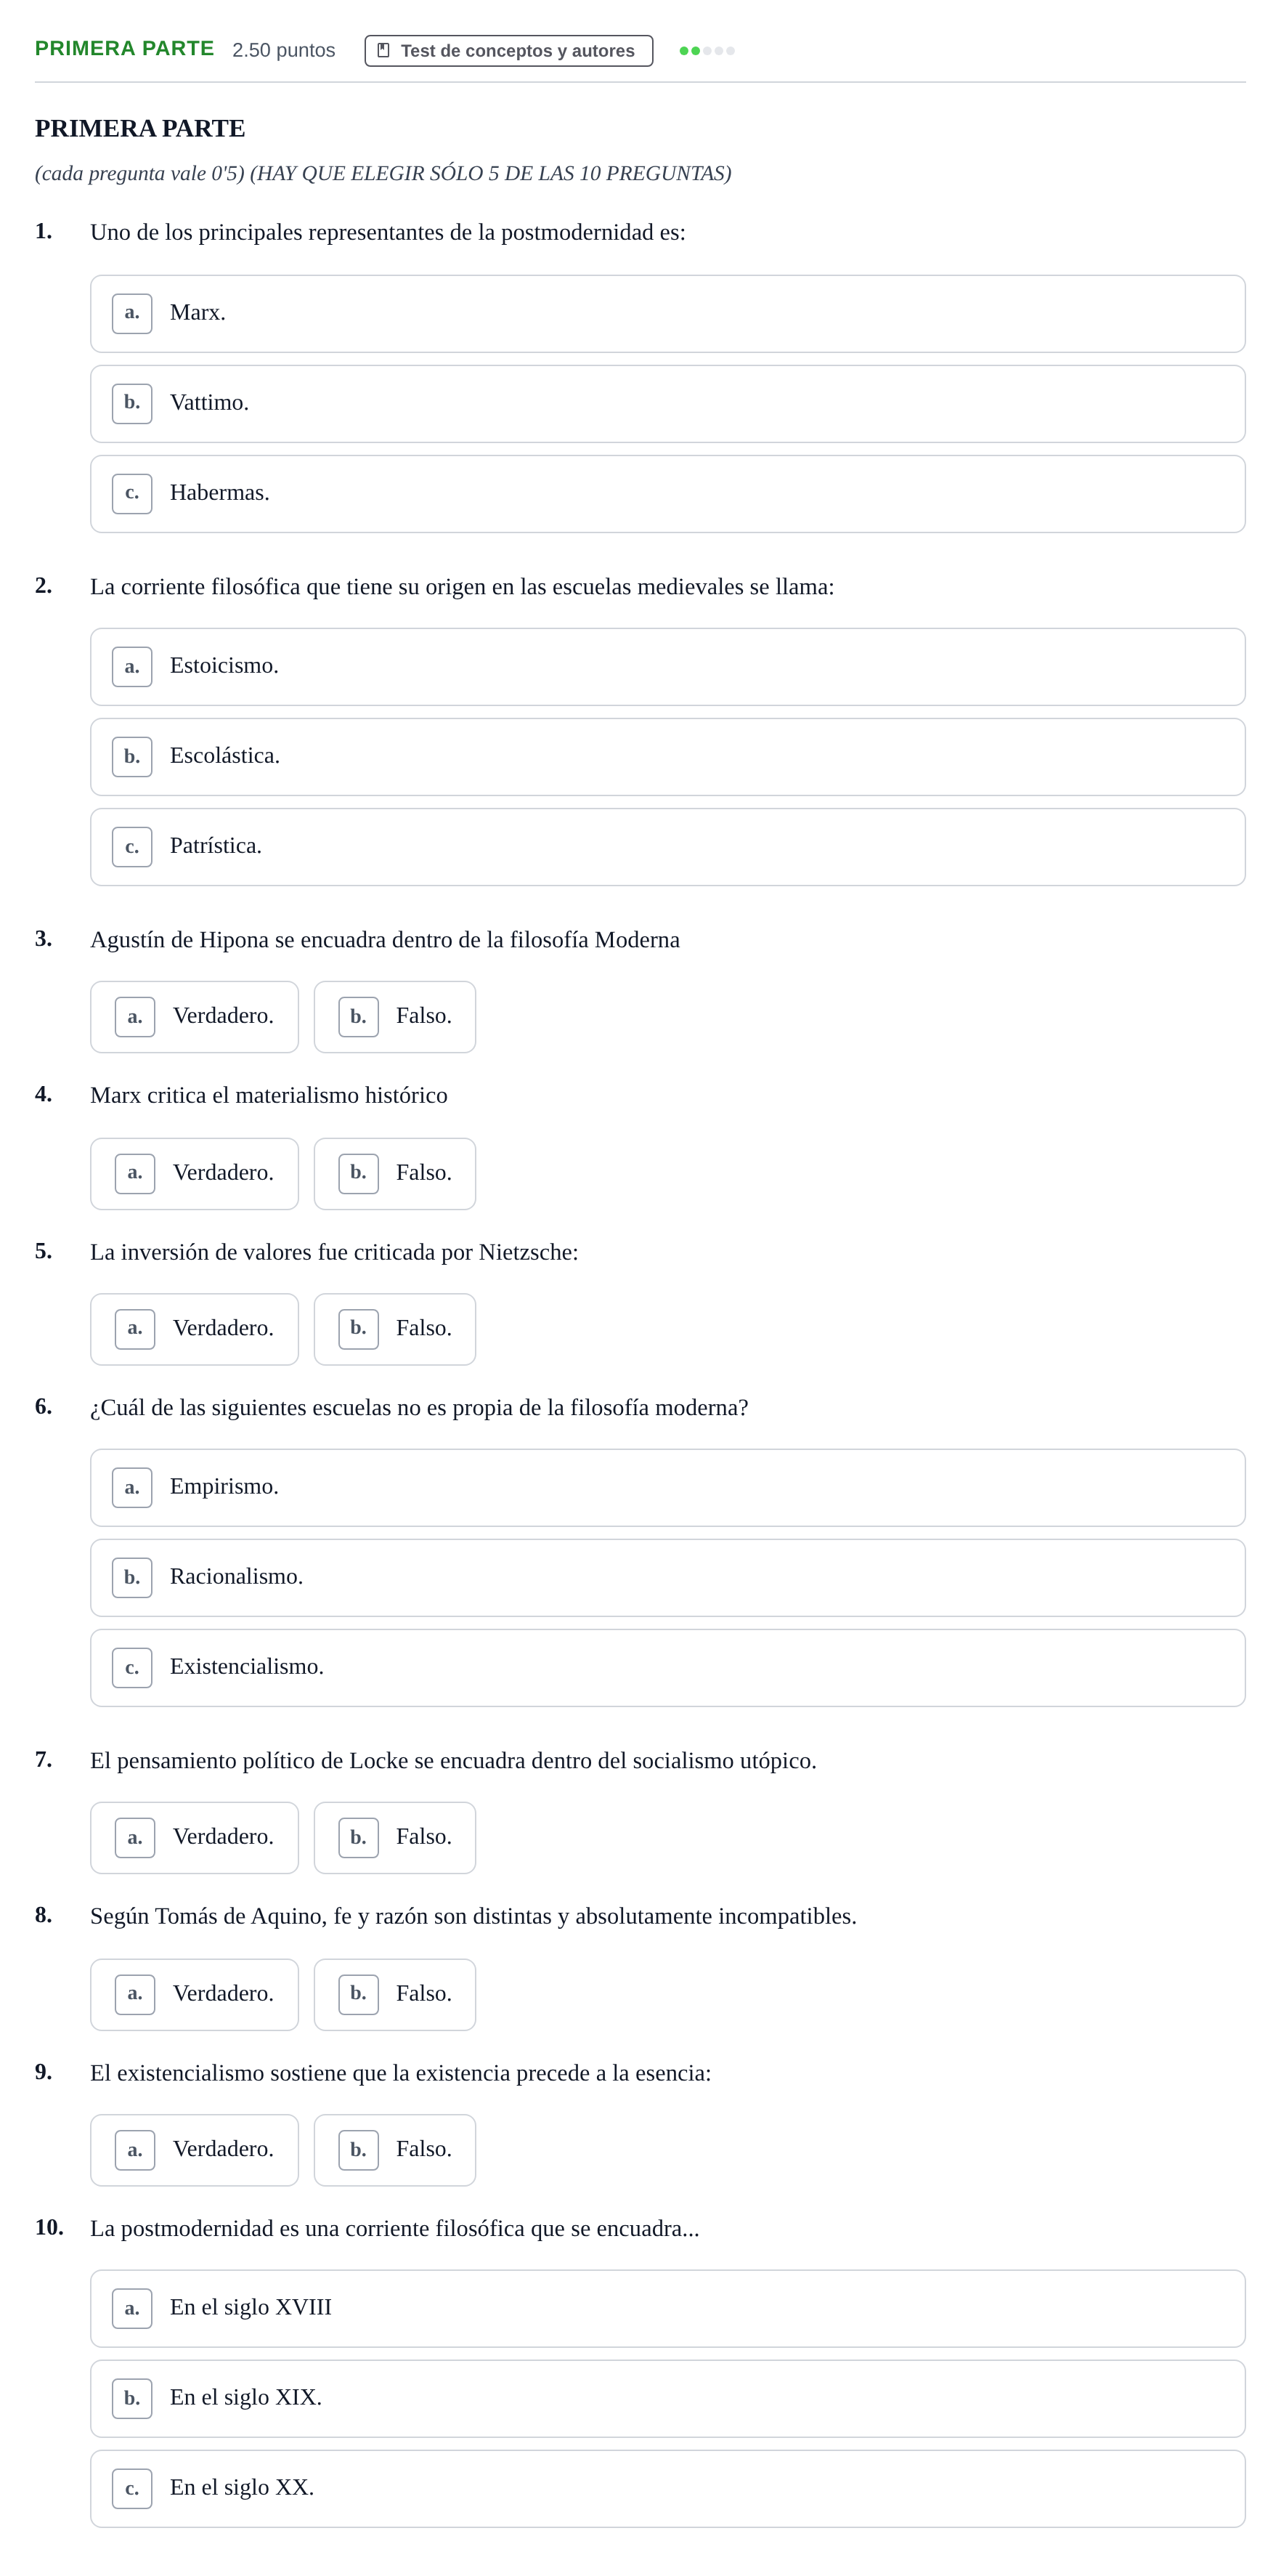This screenshot has width=1281, height=2576.
Task: Choose Patrística option in question 2
Action: tap(667, 847)
